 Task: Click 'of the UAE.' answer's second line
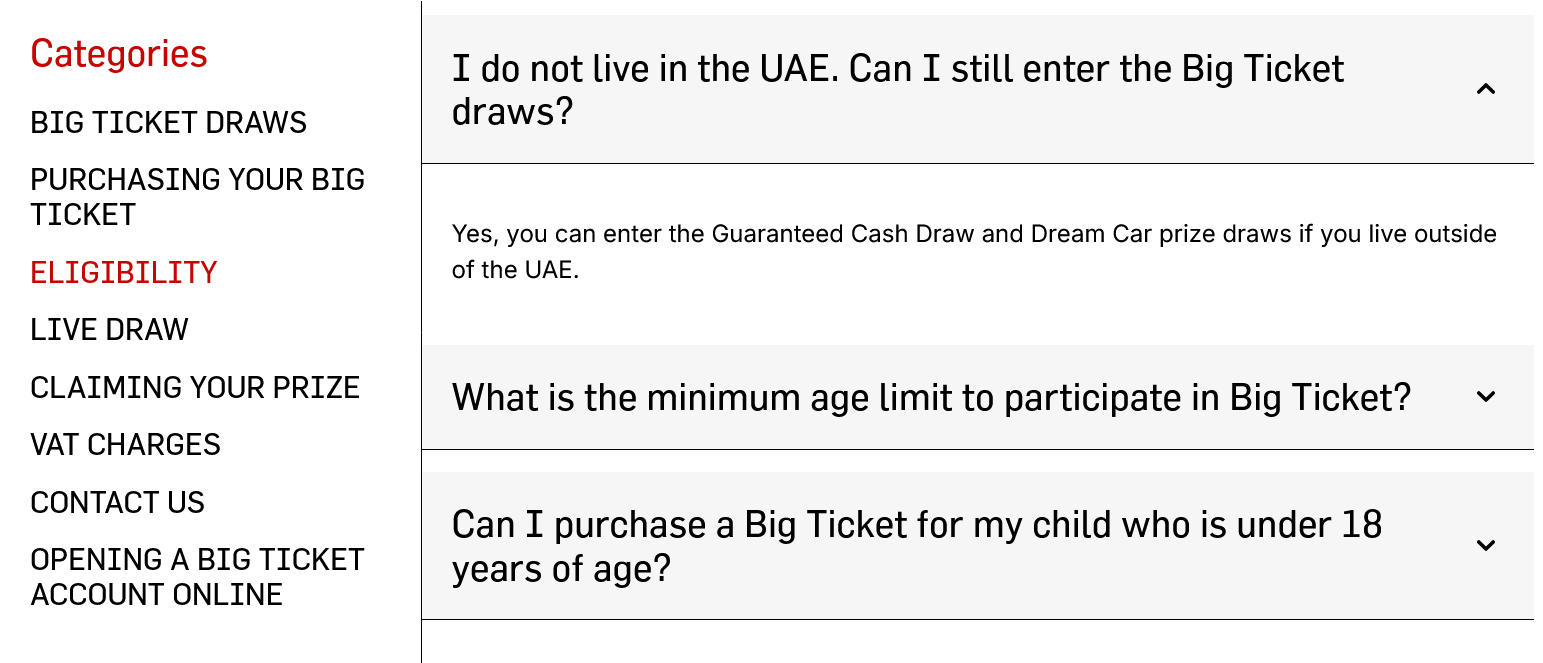point(515,271)
